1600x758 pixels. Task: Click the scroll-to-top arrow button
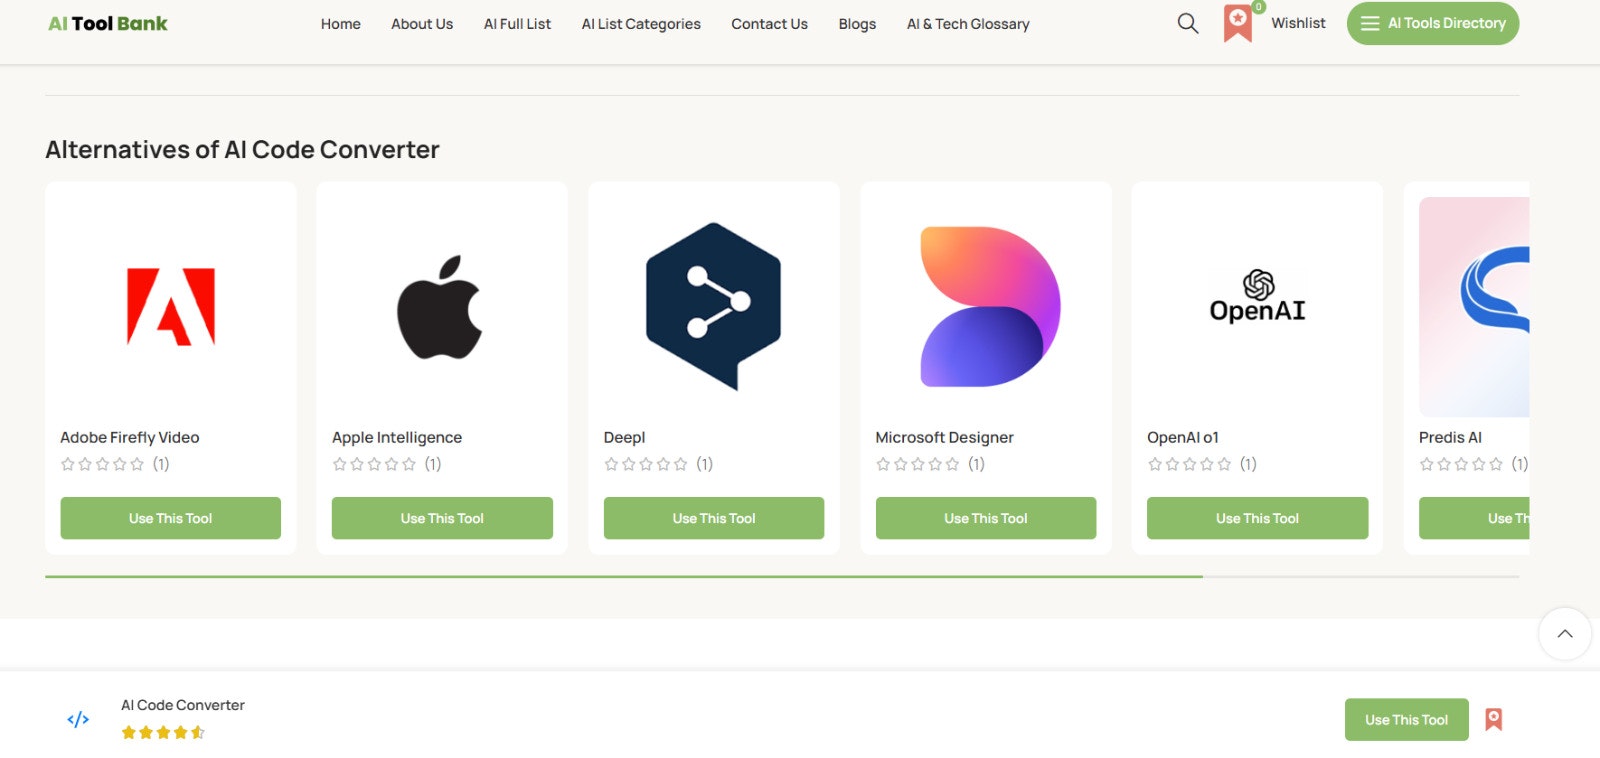[x=1565, y=634]
